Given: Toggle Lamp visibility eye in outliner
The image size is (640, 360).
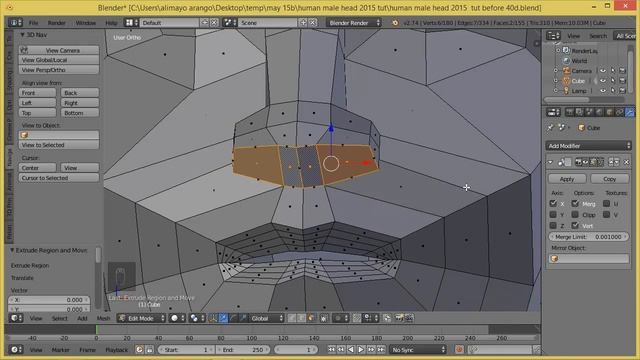Looking at the screenshot, I should 603,91.
